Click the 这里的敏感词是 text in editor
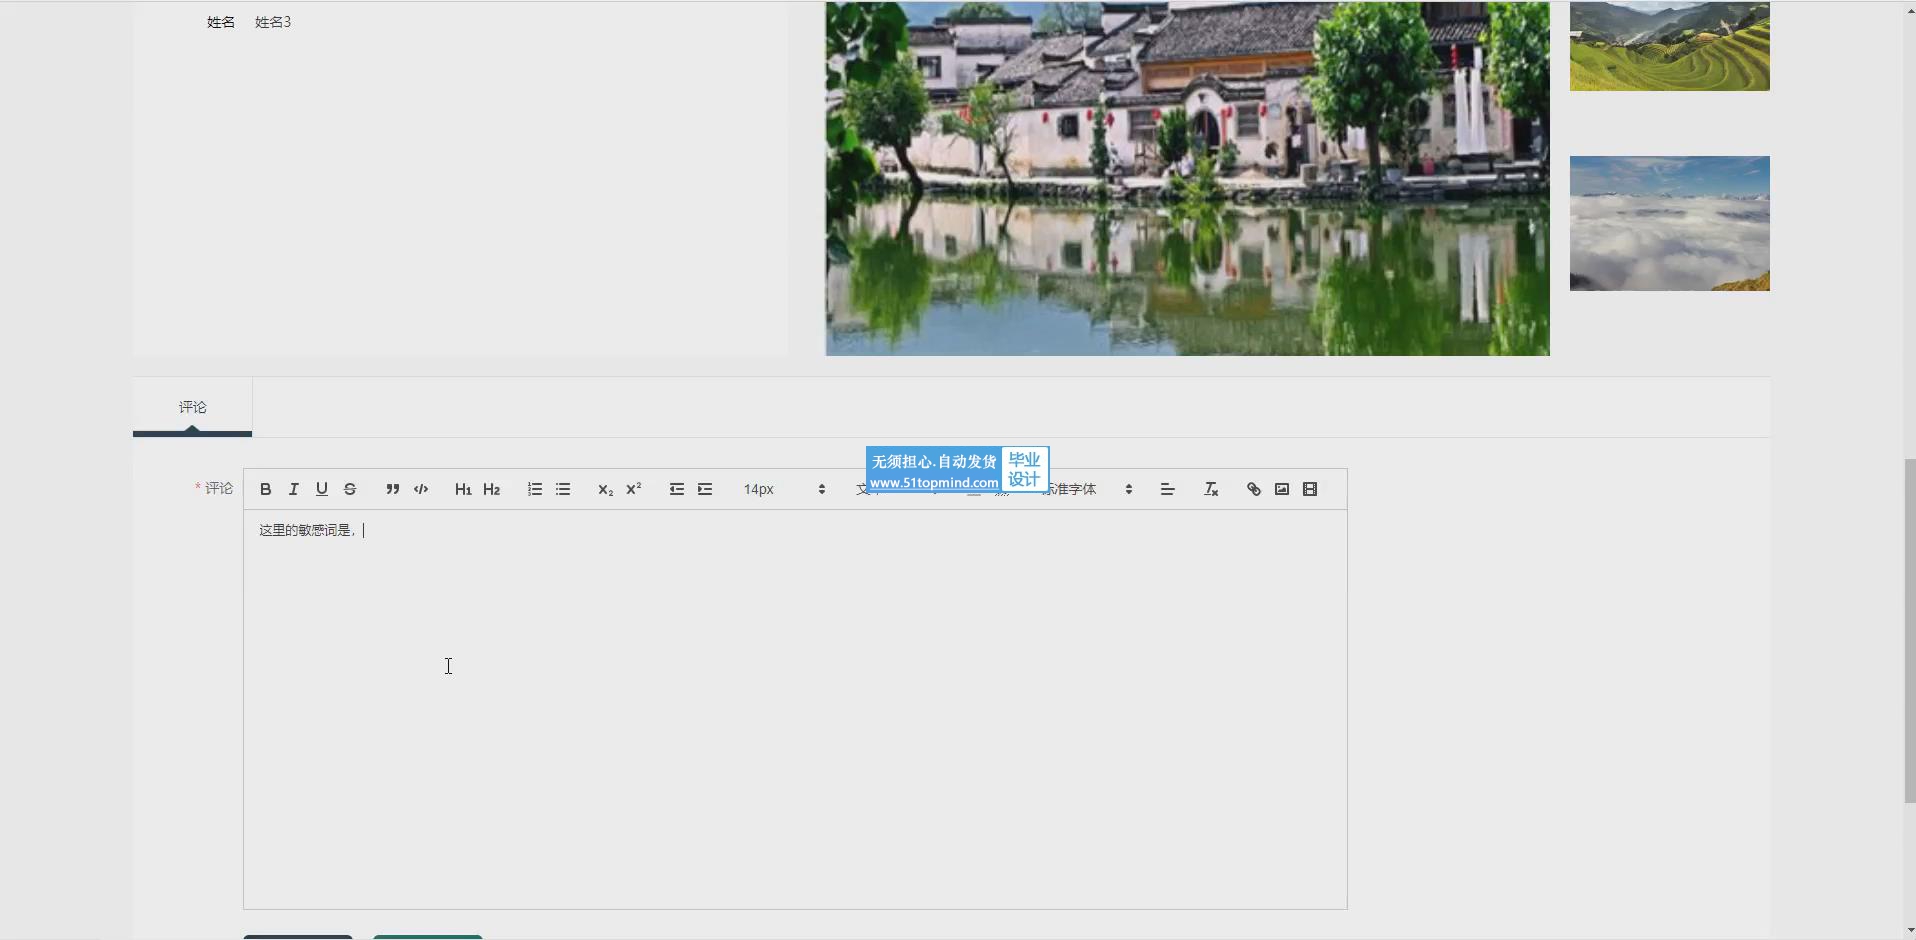This screenshot has width=1916, height=940. click(306, 530)
